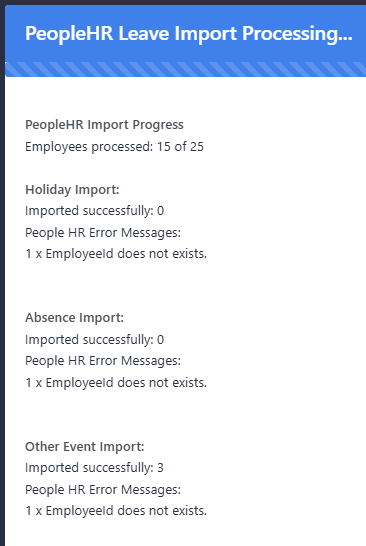Select the PeopleHR Import Progress heading
Viewport: 366px width, 546px height.
[x=104, y=125]
